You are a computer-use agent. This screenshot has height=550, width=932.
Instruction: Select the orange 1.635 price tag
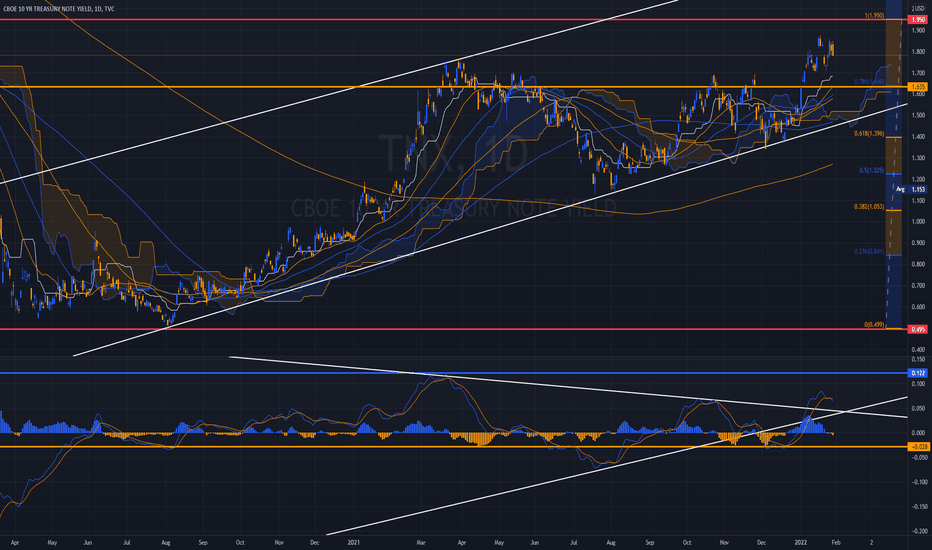[x=918, y=87]
